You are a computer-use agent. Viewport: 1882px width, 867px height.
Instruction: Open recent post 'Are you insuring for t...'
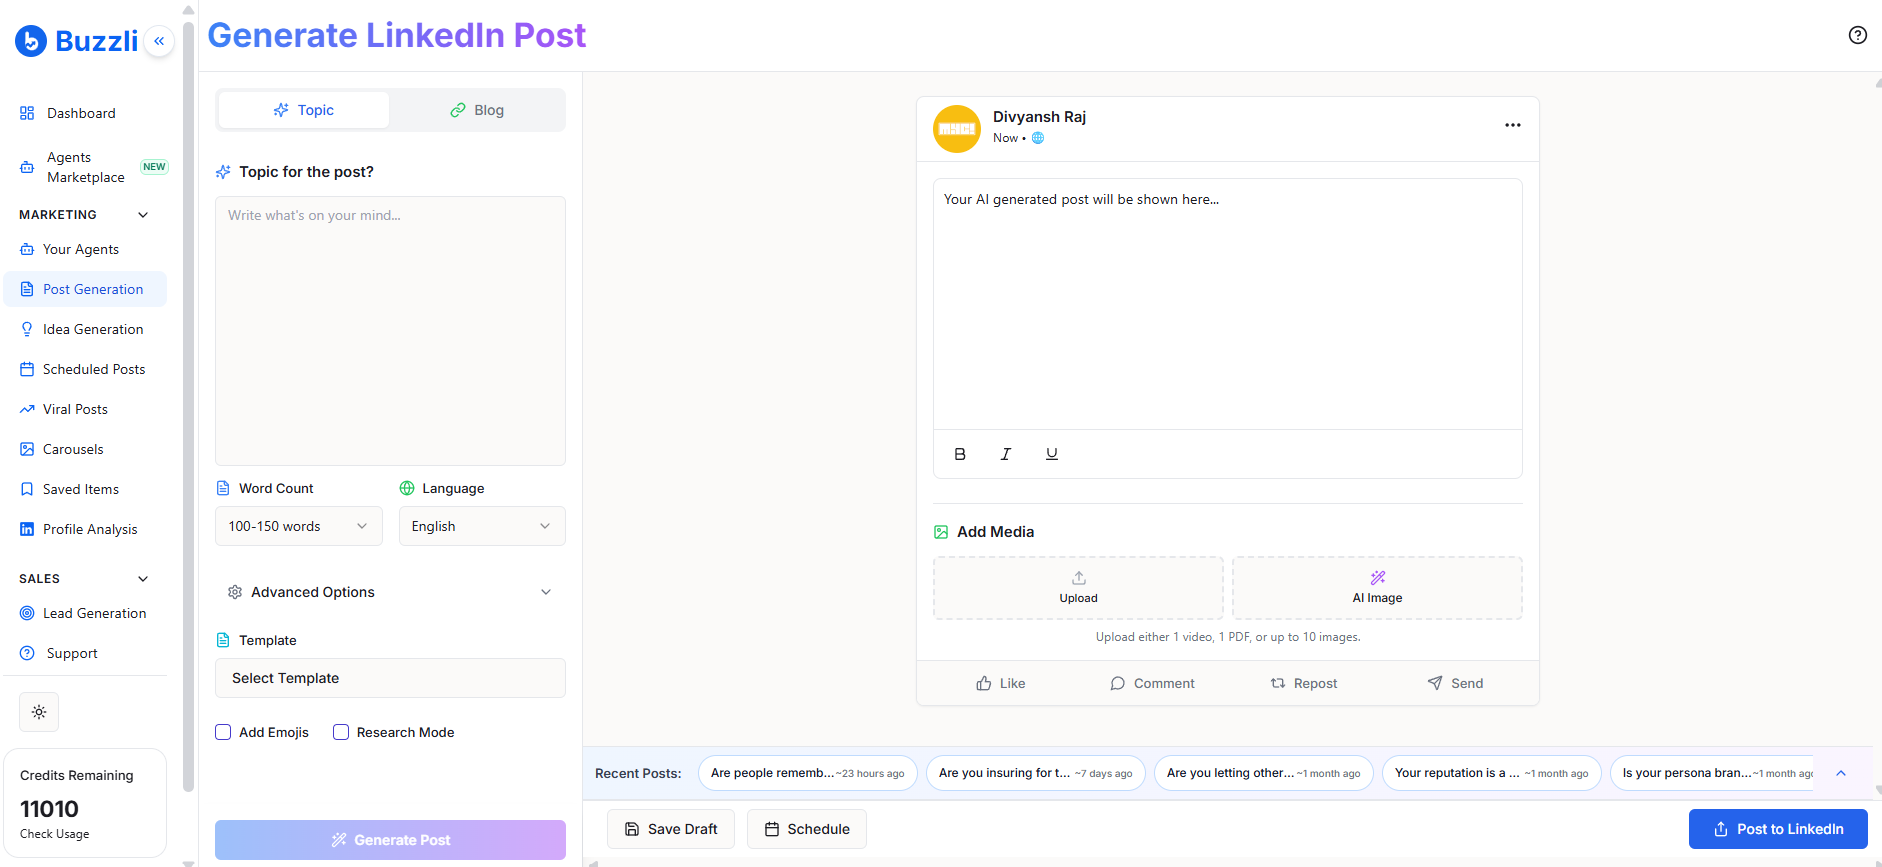click(x=1036, y=773)
